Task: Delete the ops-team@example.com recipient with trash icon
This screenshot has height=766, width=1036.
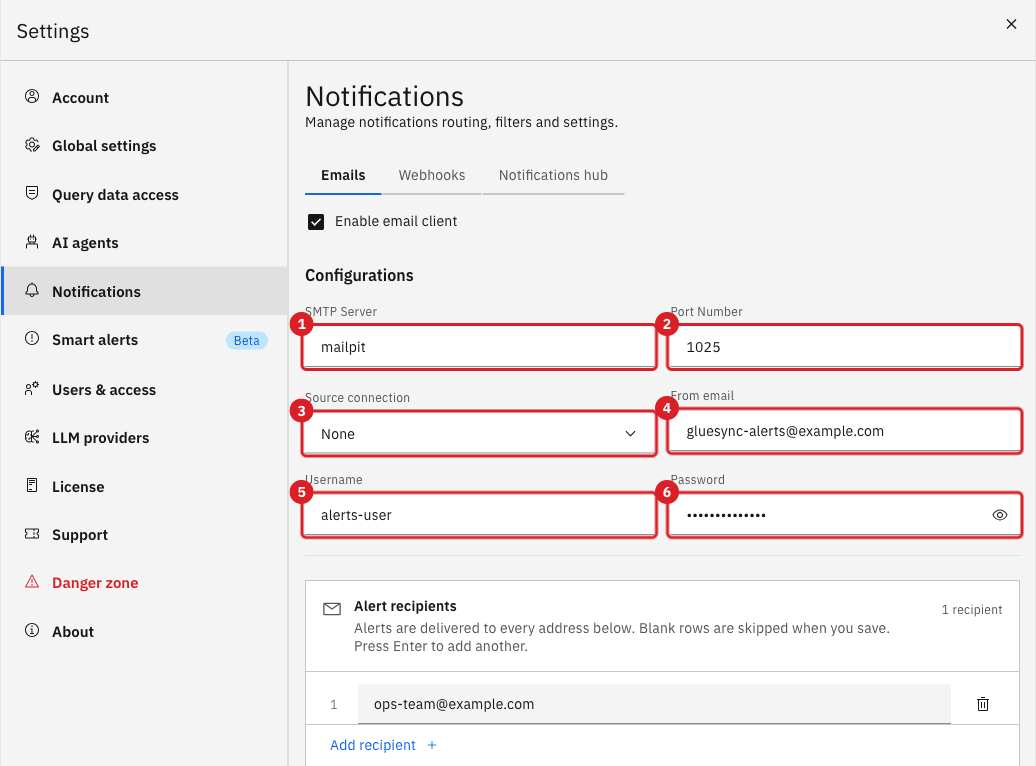Action: point(982,704)
